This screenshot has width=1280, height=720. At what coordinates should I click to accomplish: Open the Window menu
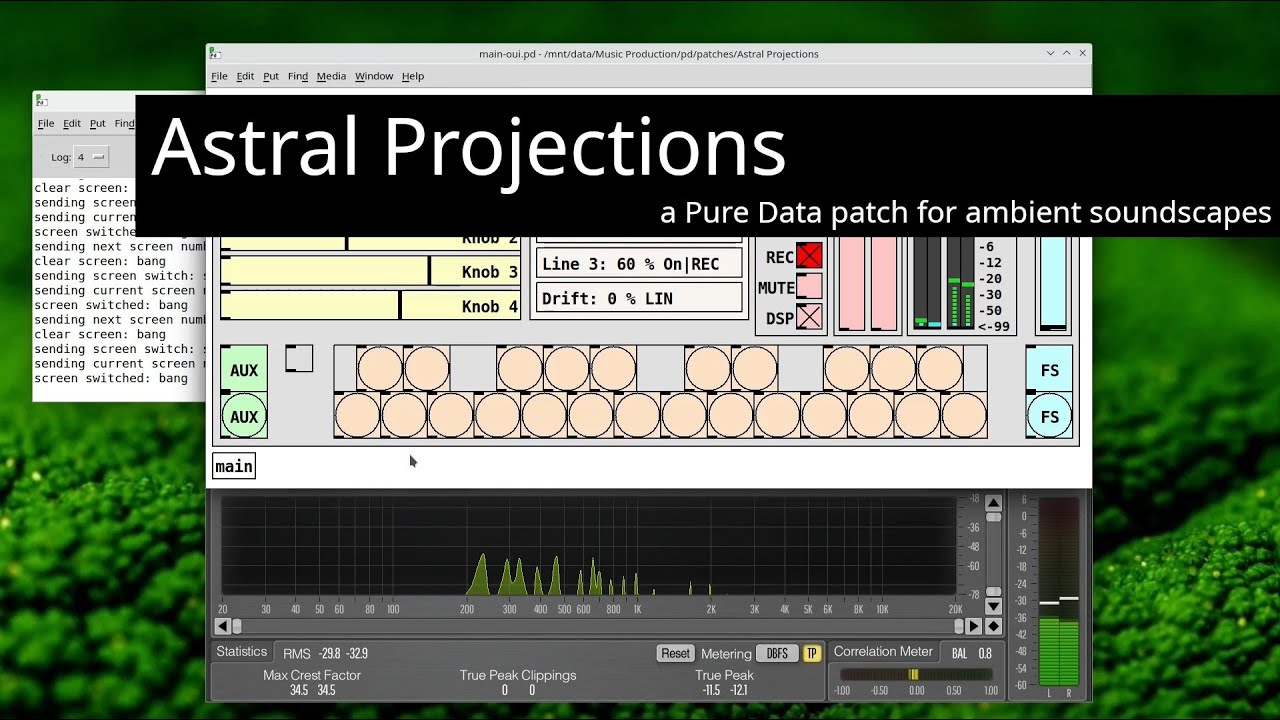[x=374, y=76]
